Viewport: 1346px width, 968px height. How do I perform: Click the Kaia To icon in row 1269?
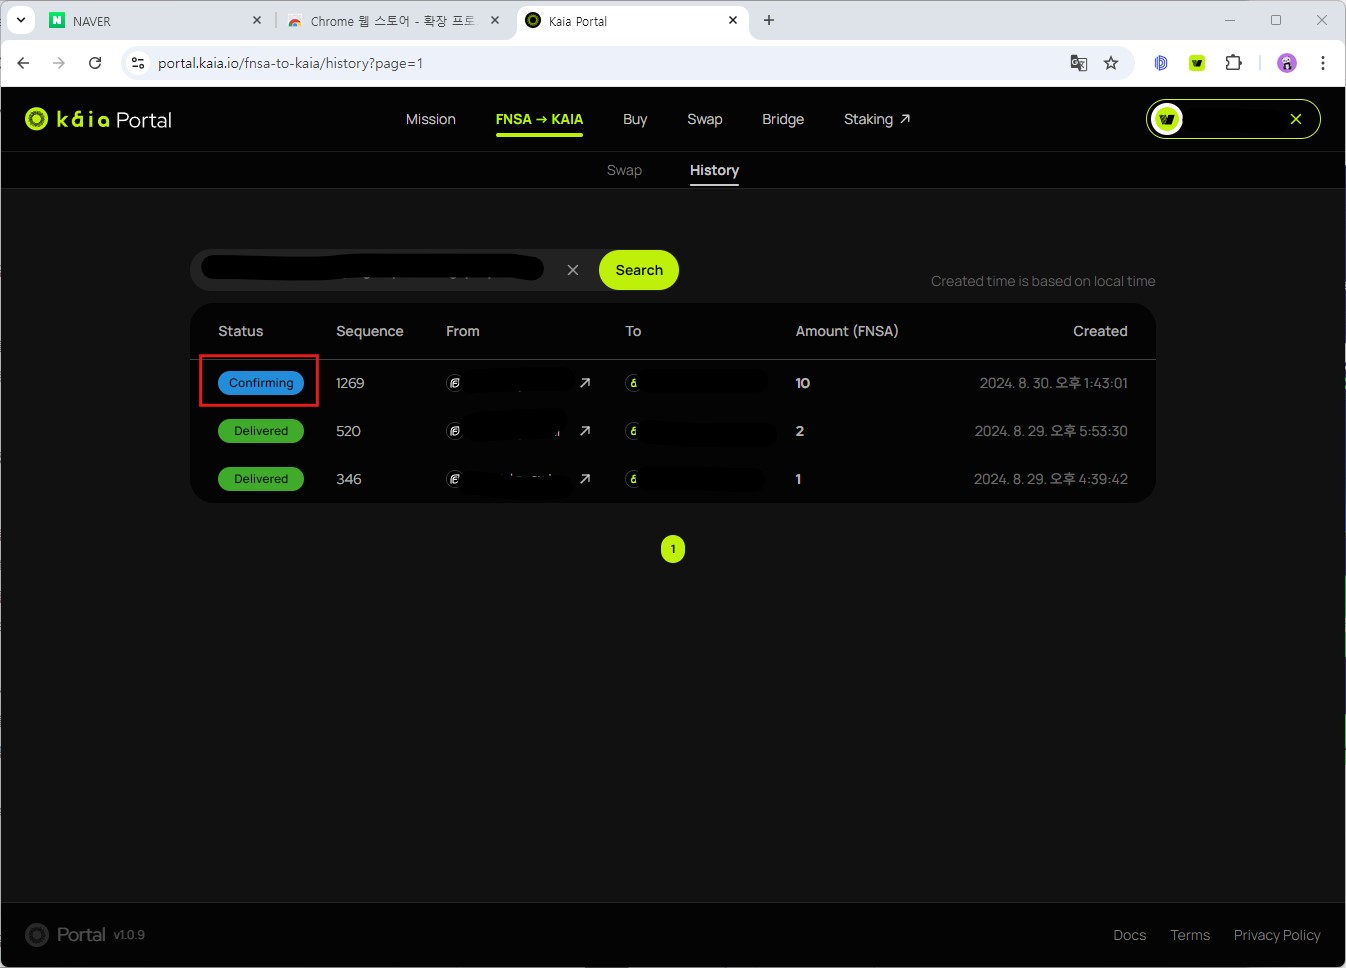coord(633,383)
